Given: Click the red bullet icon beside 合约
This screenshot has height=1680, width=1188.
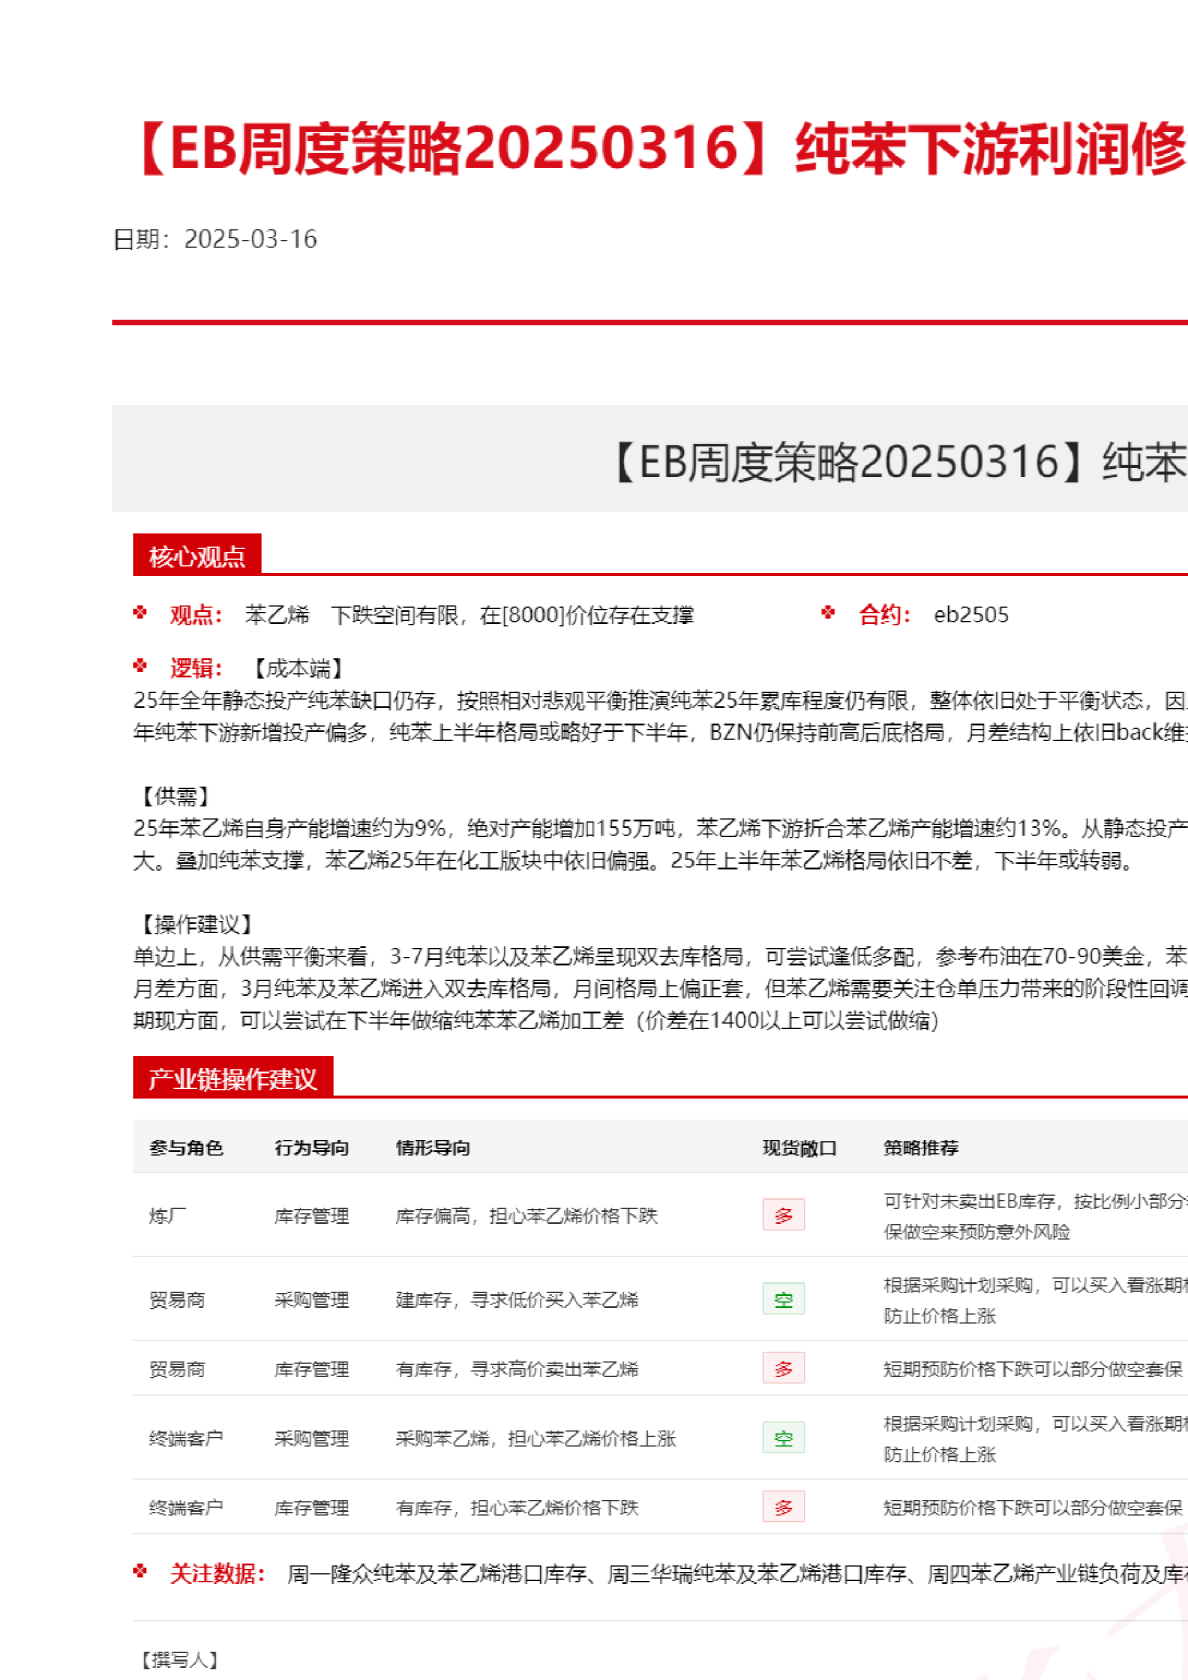Looking at the screenshot, I should pyautogui.click(x=828, y=613).
